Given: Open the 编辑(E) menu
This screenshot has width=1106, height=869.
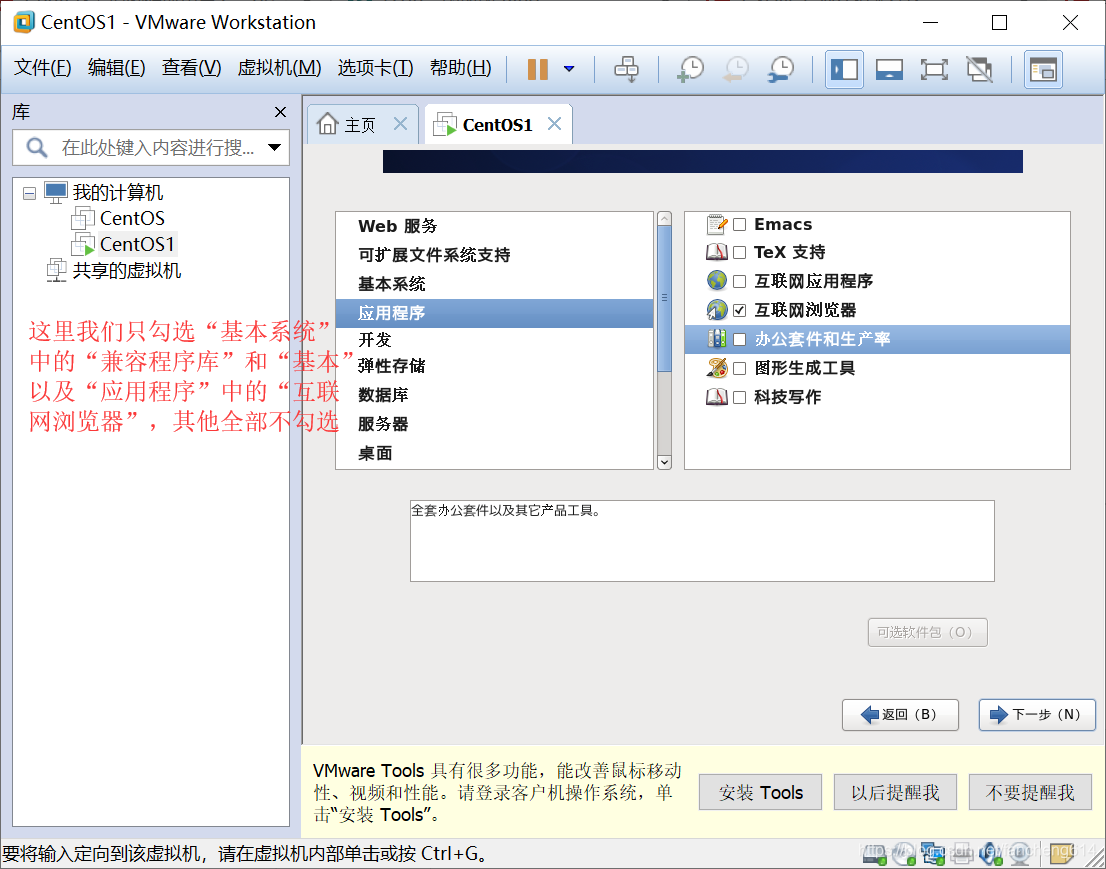Looking at the screenshot, I should (116, 68).
